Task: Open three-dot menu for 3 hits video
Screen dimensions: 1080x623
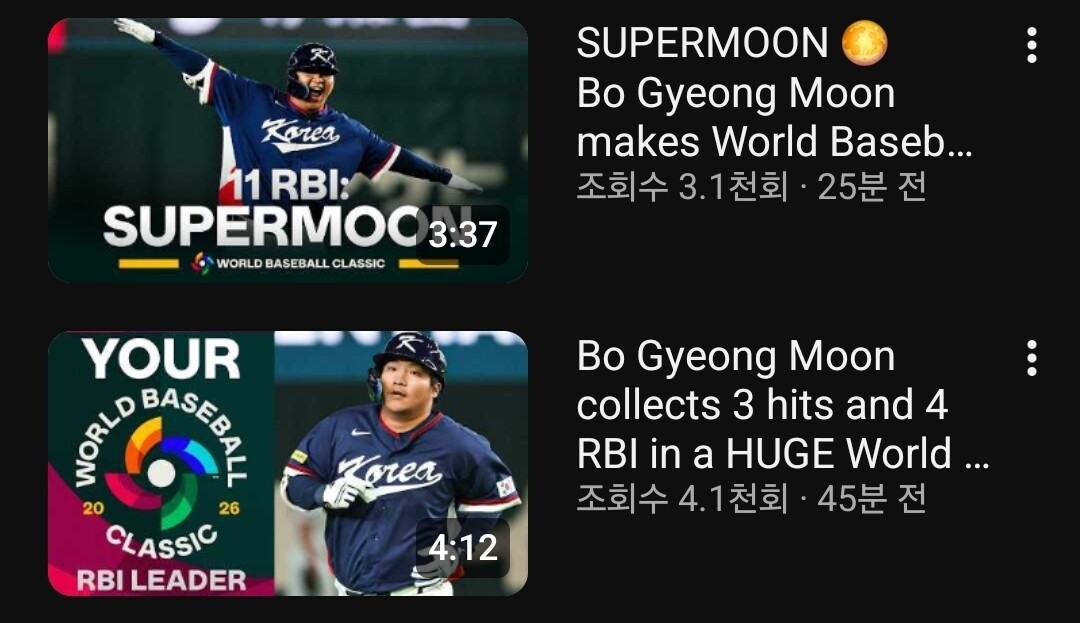Action: pyautogui.click(x=1031, y=358)
